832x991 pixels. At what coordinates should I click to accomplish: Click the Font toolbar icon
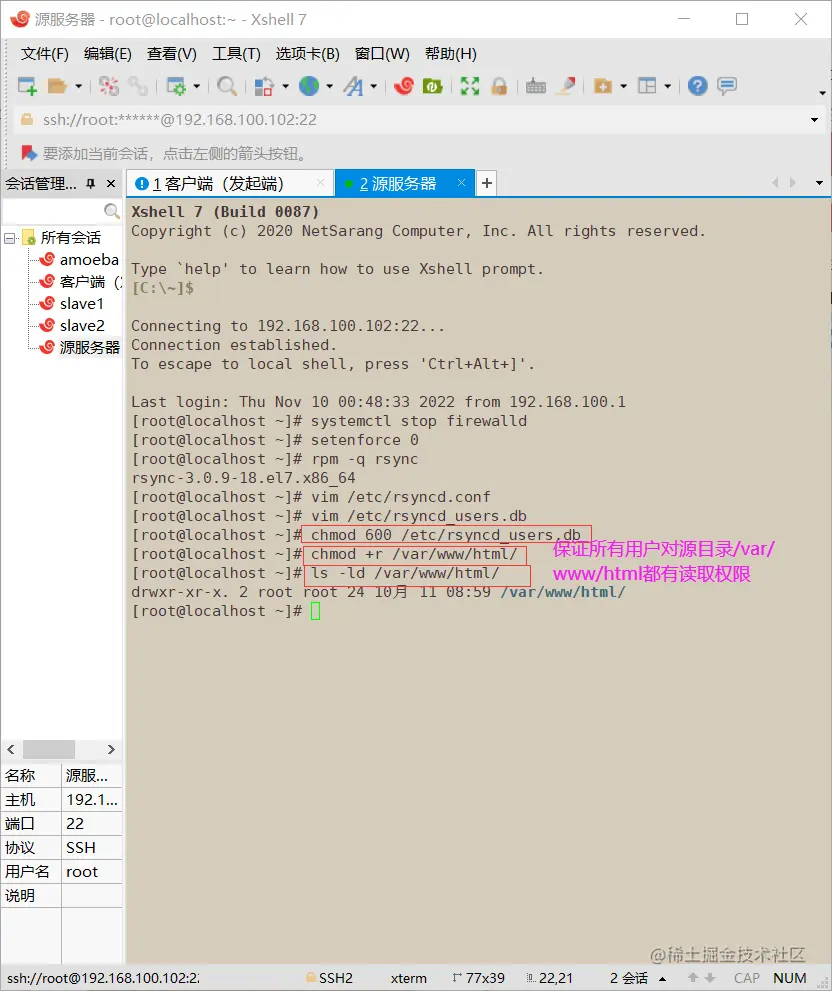coord(353,85)
